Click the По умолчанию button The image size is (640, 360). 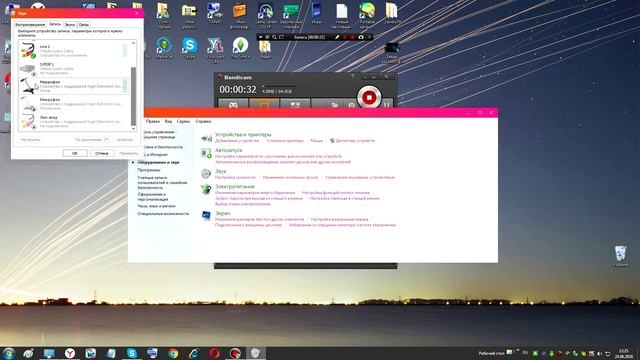click(89, 140)
